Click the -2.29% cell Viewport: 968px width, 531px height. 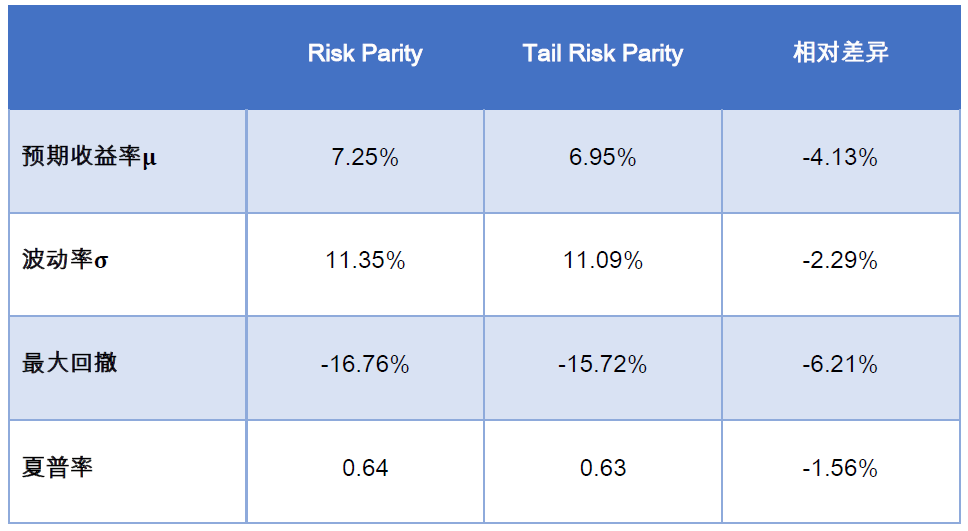(x=840, y=261)
